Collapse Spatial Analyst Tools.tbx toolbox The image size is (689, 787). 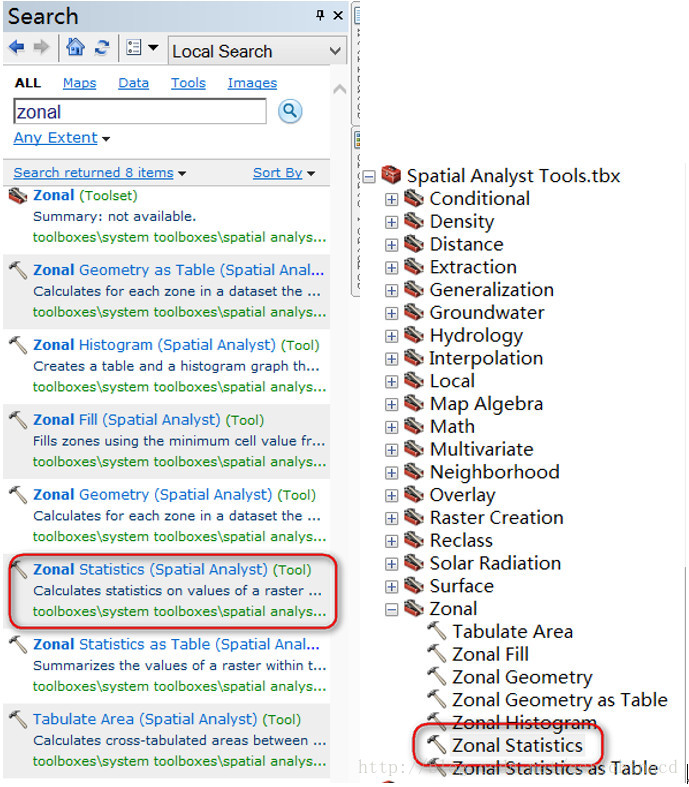369,176
